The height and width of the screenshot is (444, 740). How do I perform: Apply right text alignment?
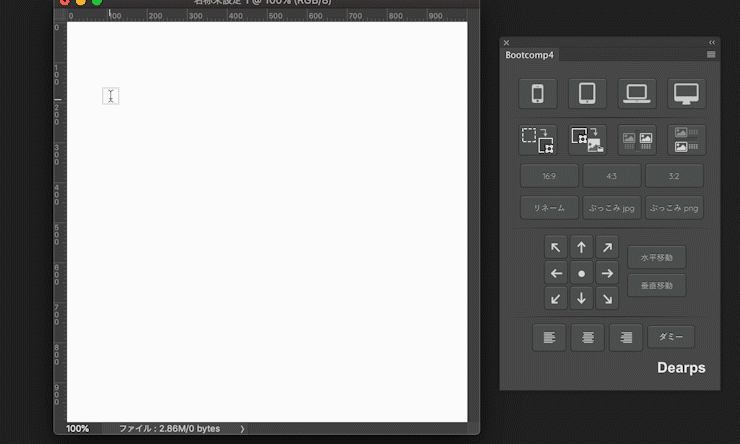coord(626,337)
